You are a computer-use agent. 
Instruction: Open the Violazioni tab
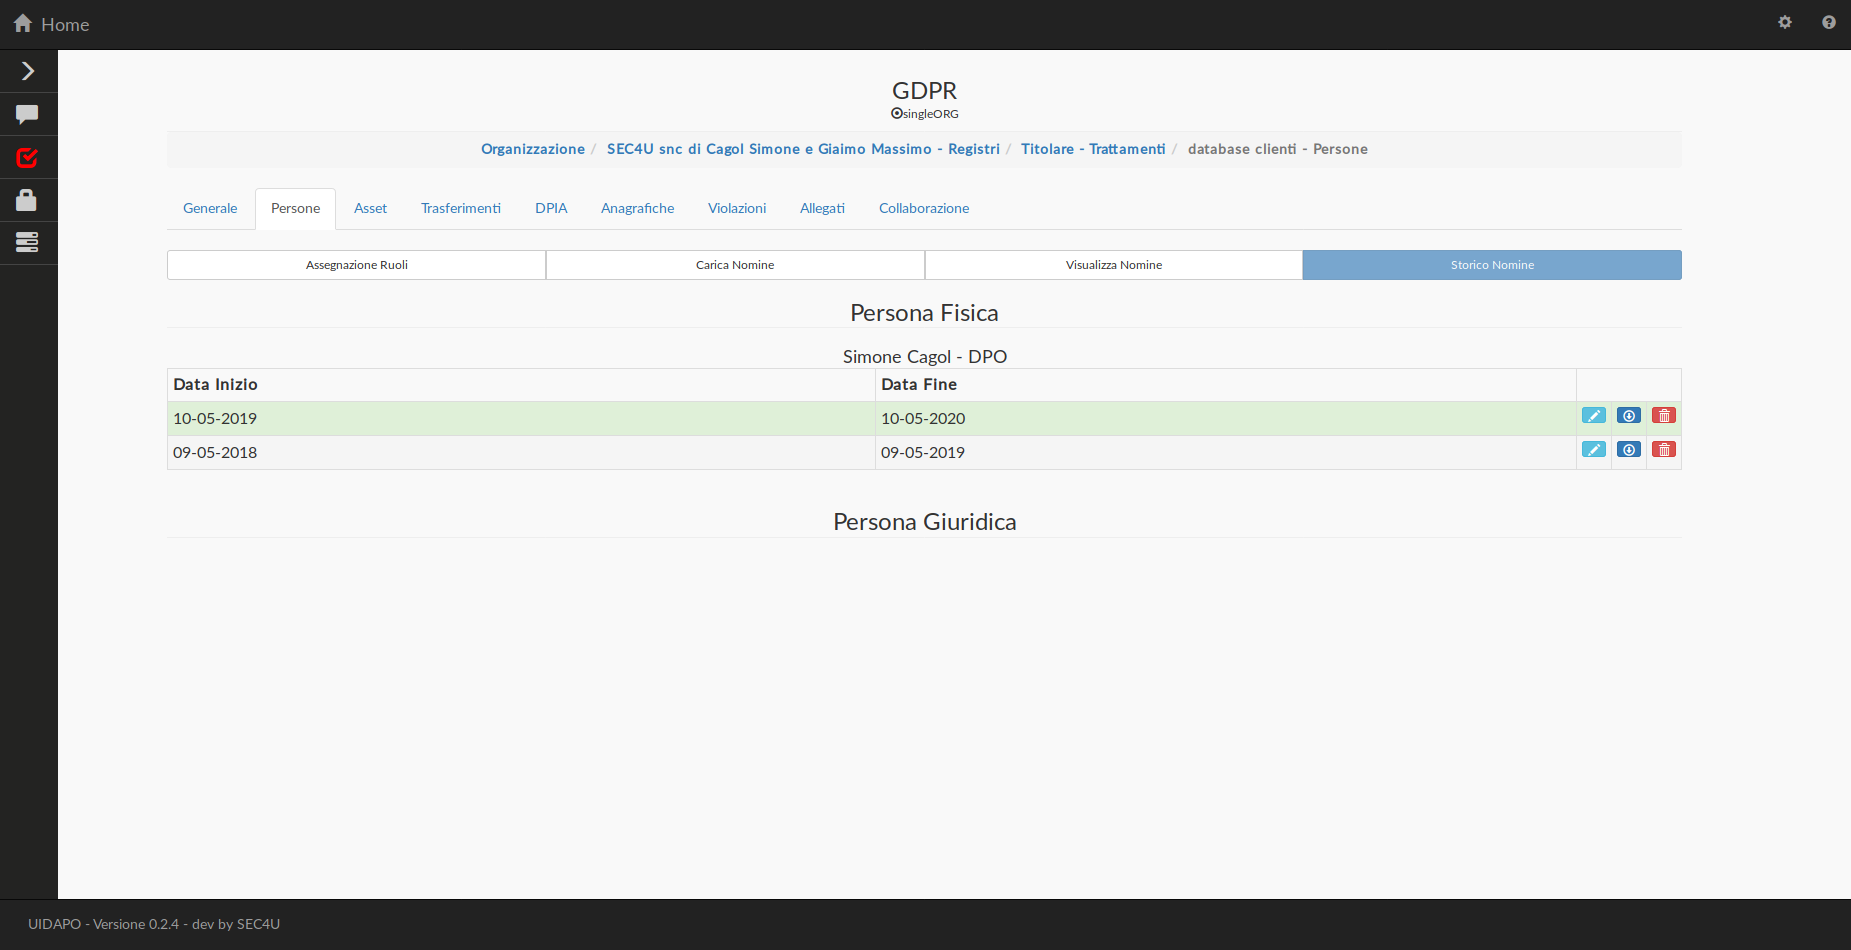[737, 208]
